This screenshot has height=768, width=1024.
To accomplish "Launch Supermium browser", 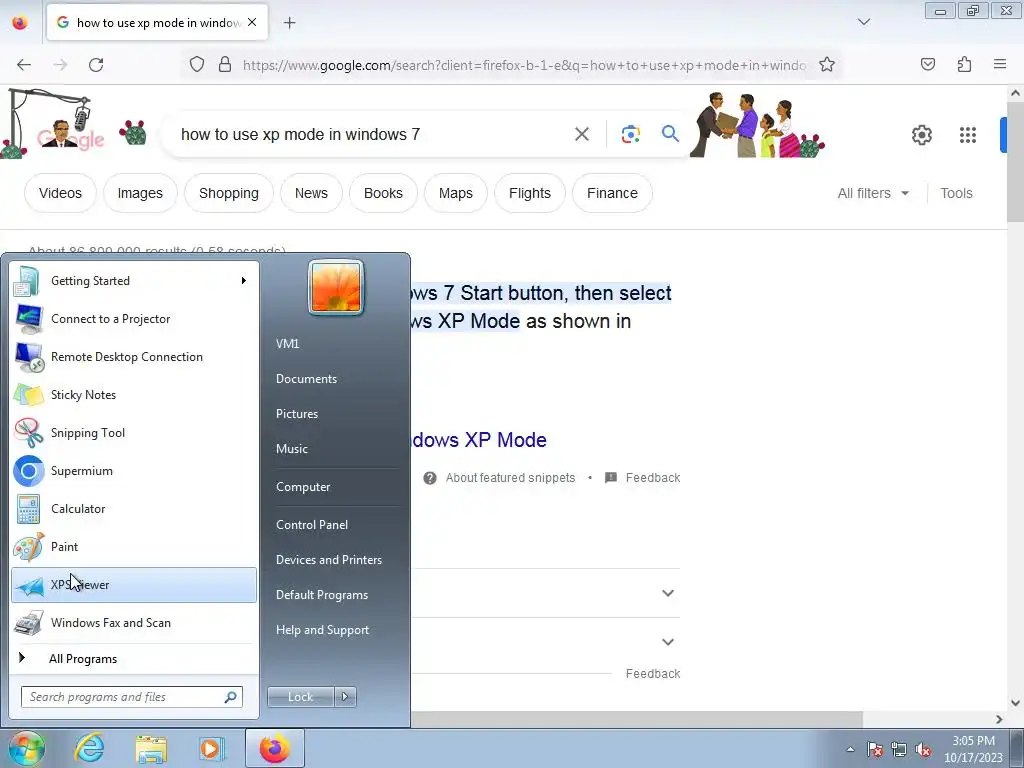I will 134,471.
